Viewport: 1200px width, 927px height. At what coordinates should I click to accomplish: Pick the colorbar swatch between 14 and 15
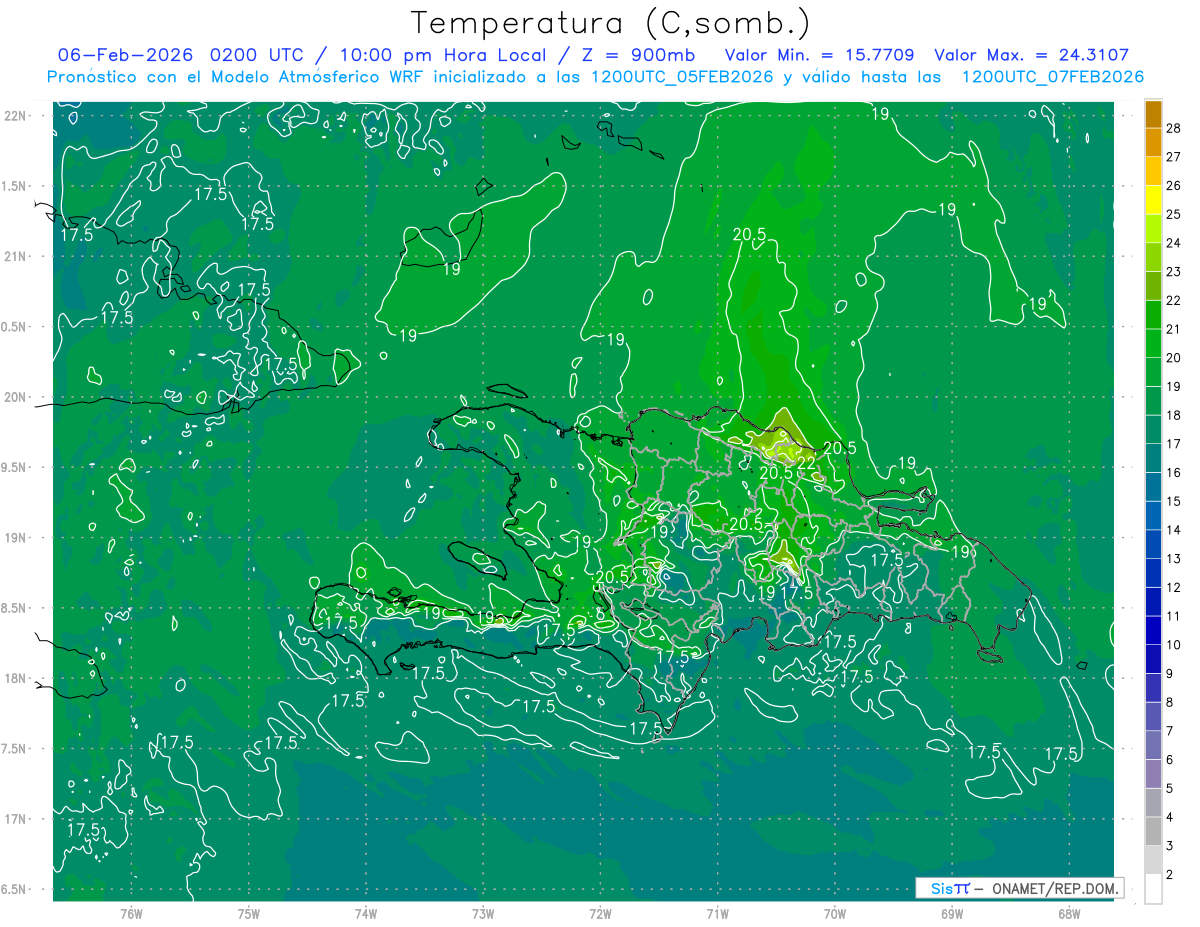pos(1153,516)
